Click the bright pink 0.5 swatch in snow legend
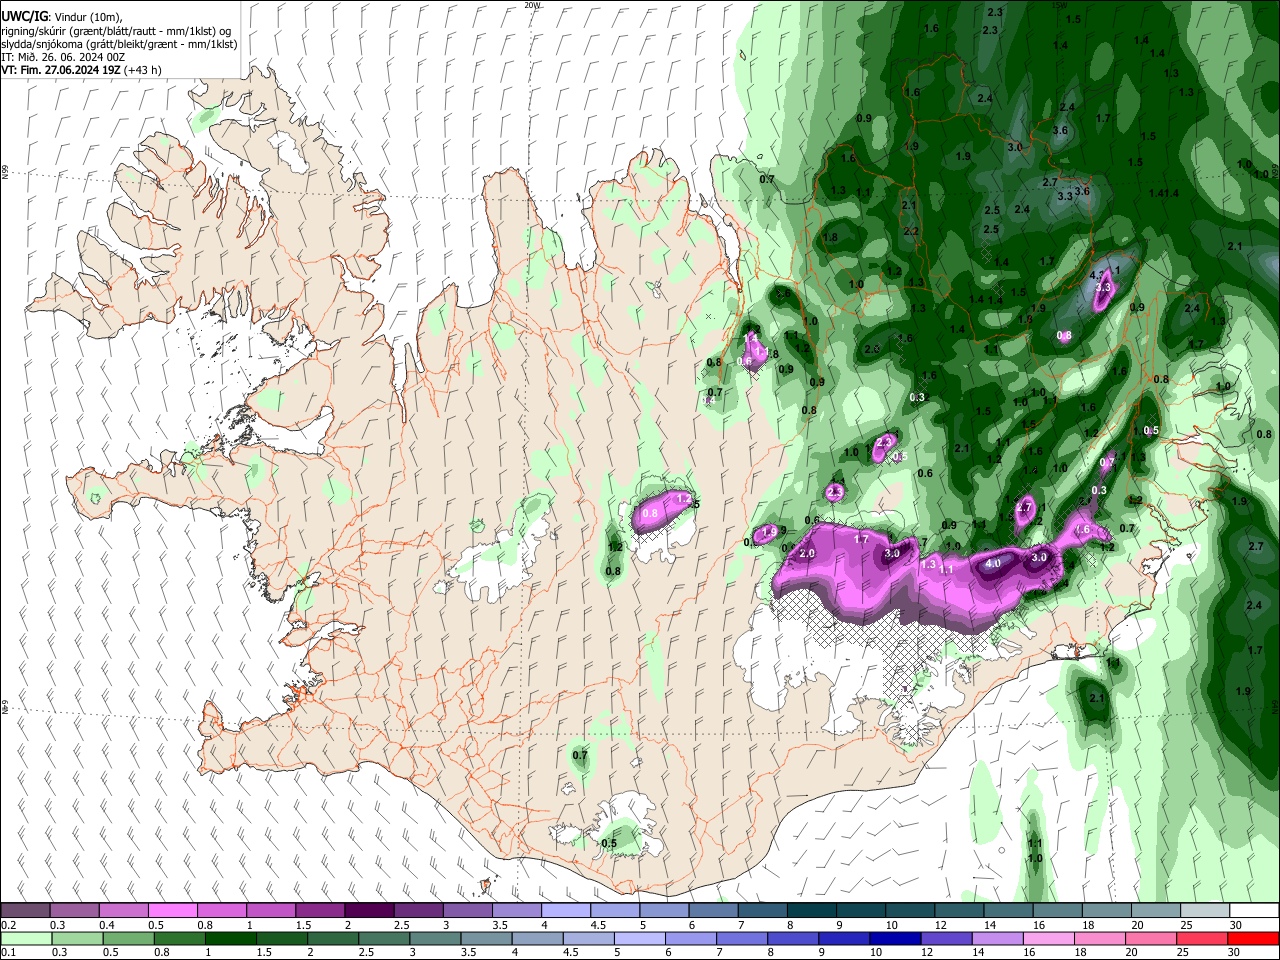This screenshot has height=960, width=1280. (x=172, y=911)
